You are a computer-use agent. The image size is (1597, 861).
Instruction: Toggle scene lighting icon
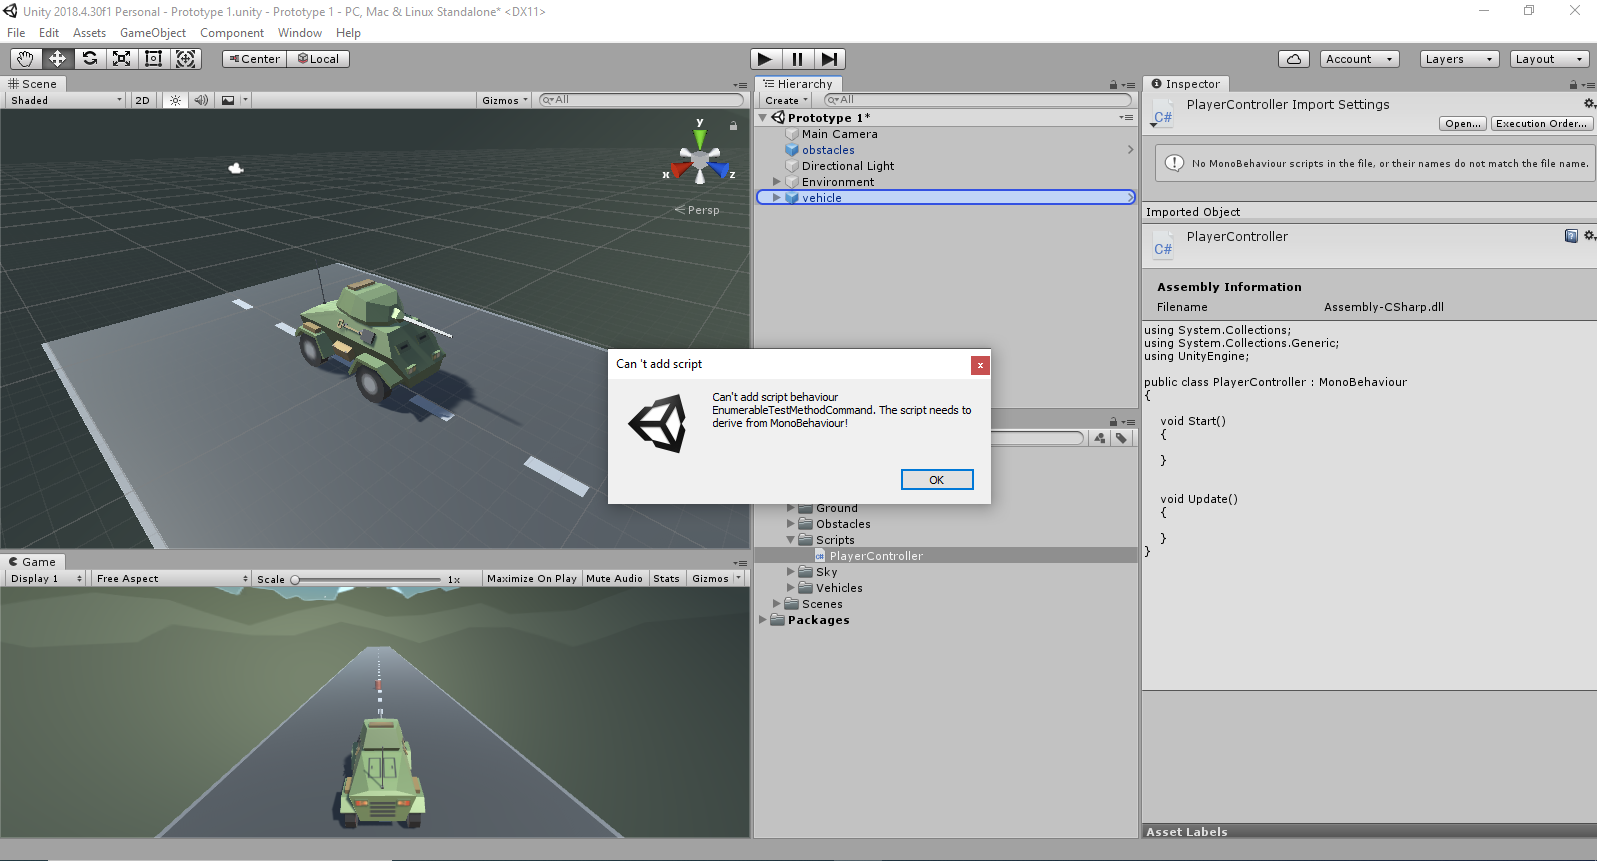click(175, 100)
